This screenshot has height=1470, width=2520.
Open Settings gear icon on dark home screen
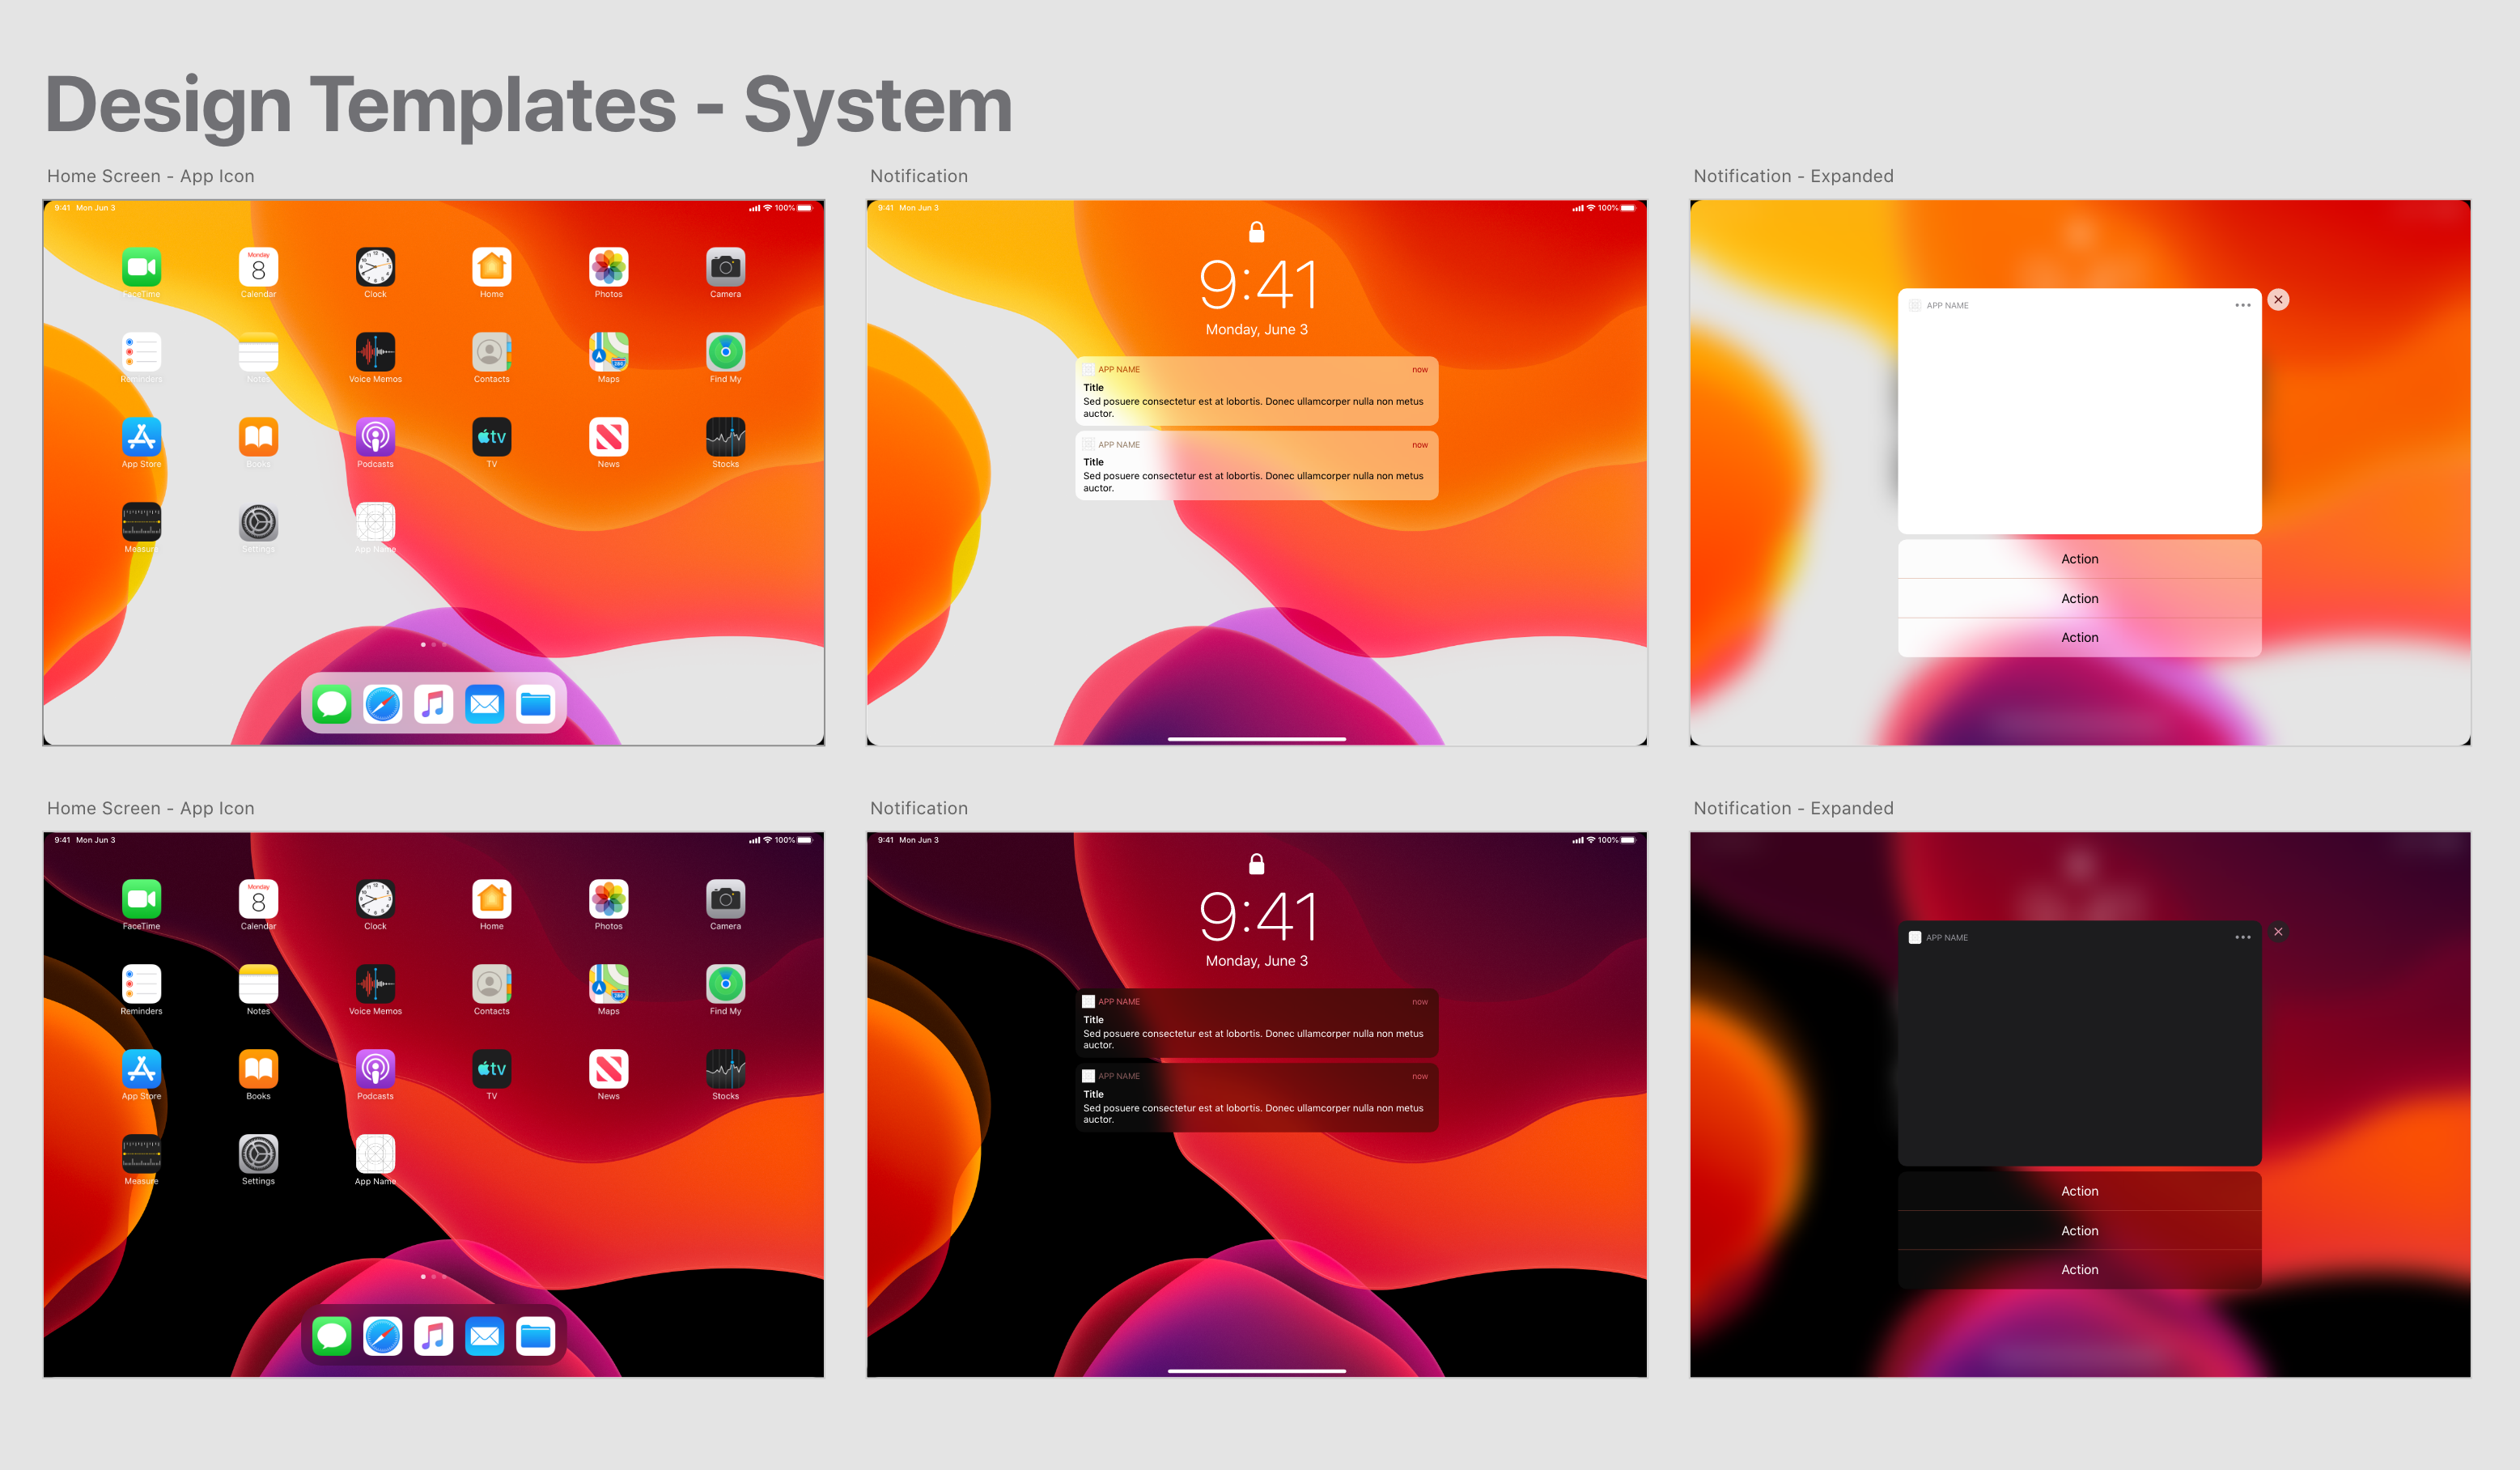[258, 1154]
